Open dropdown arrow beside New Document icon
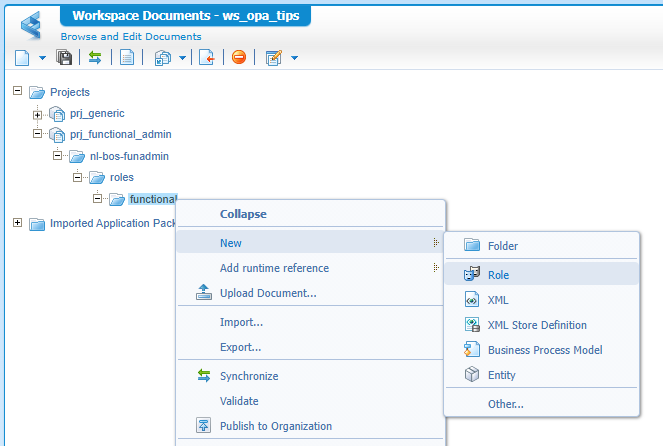 (x=42, y=58)
